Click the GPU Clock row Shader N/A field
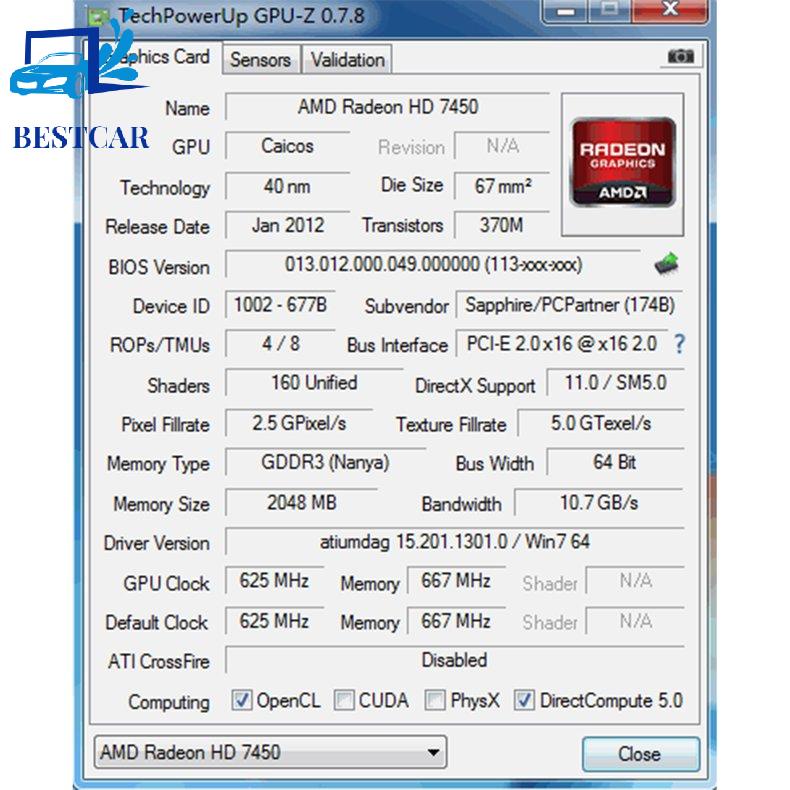This screenshot has height=790, width=790. [635, 581]
